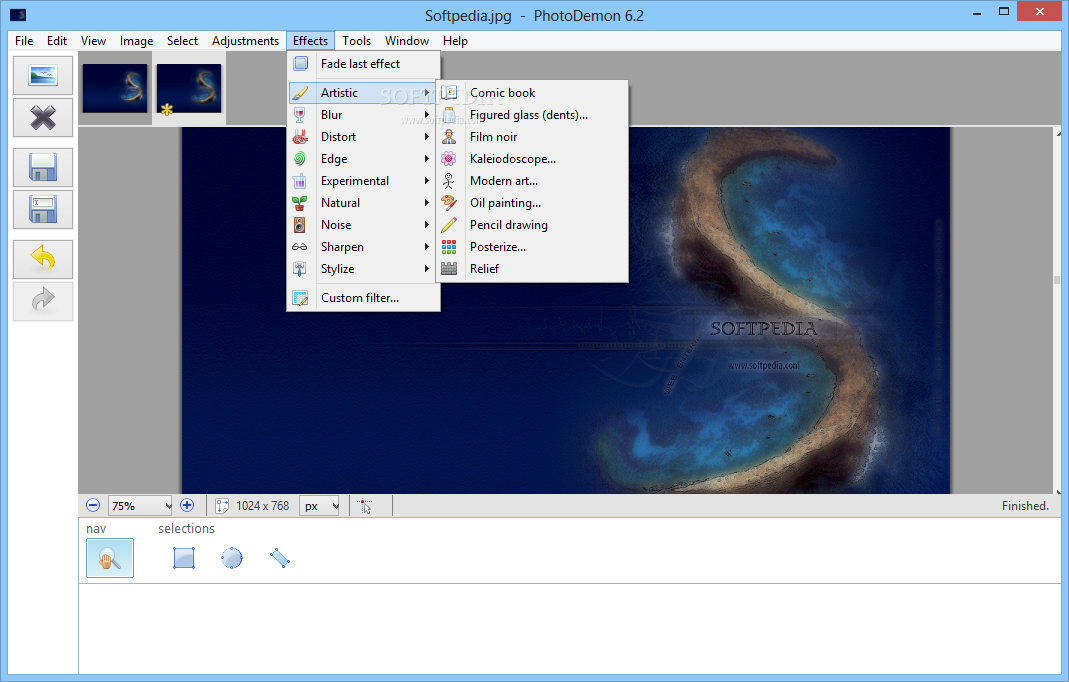Image resolution: width=1069 pixels, height=682 pixels.
Task: Expand the Edge submenu
Action: (363, 159)
